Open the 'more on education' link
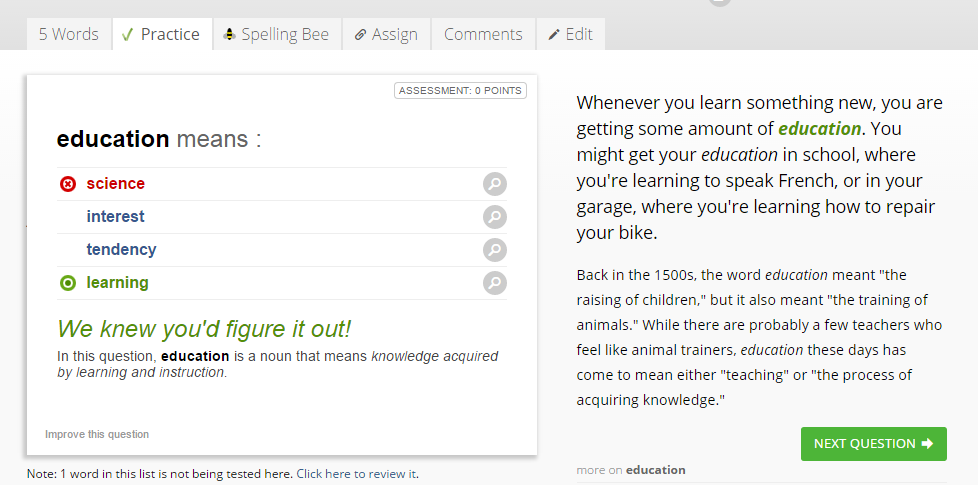 click(x=631, y=470)
